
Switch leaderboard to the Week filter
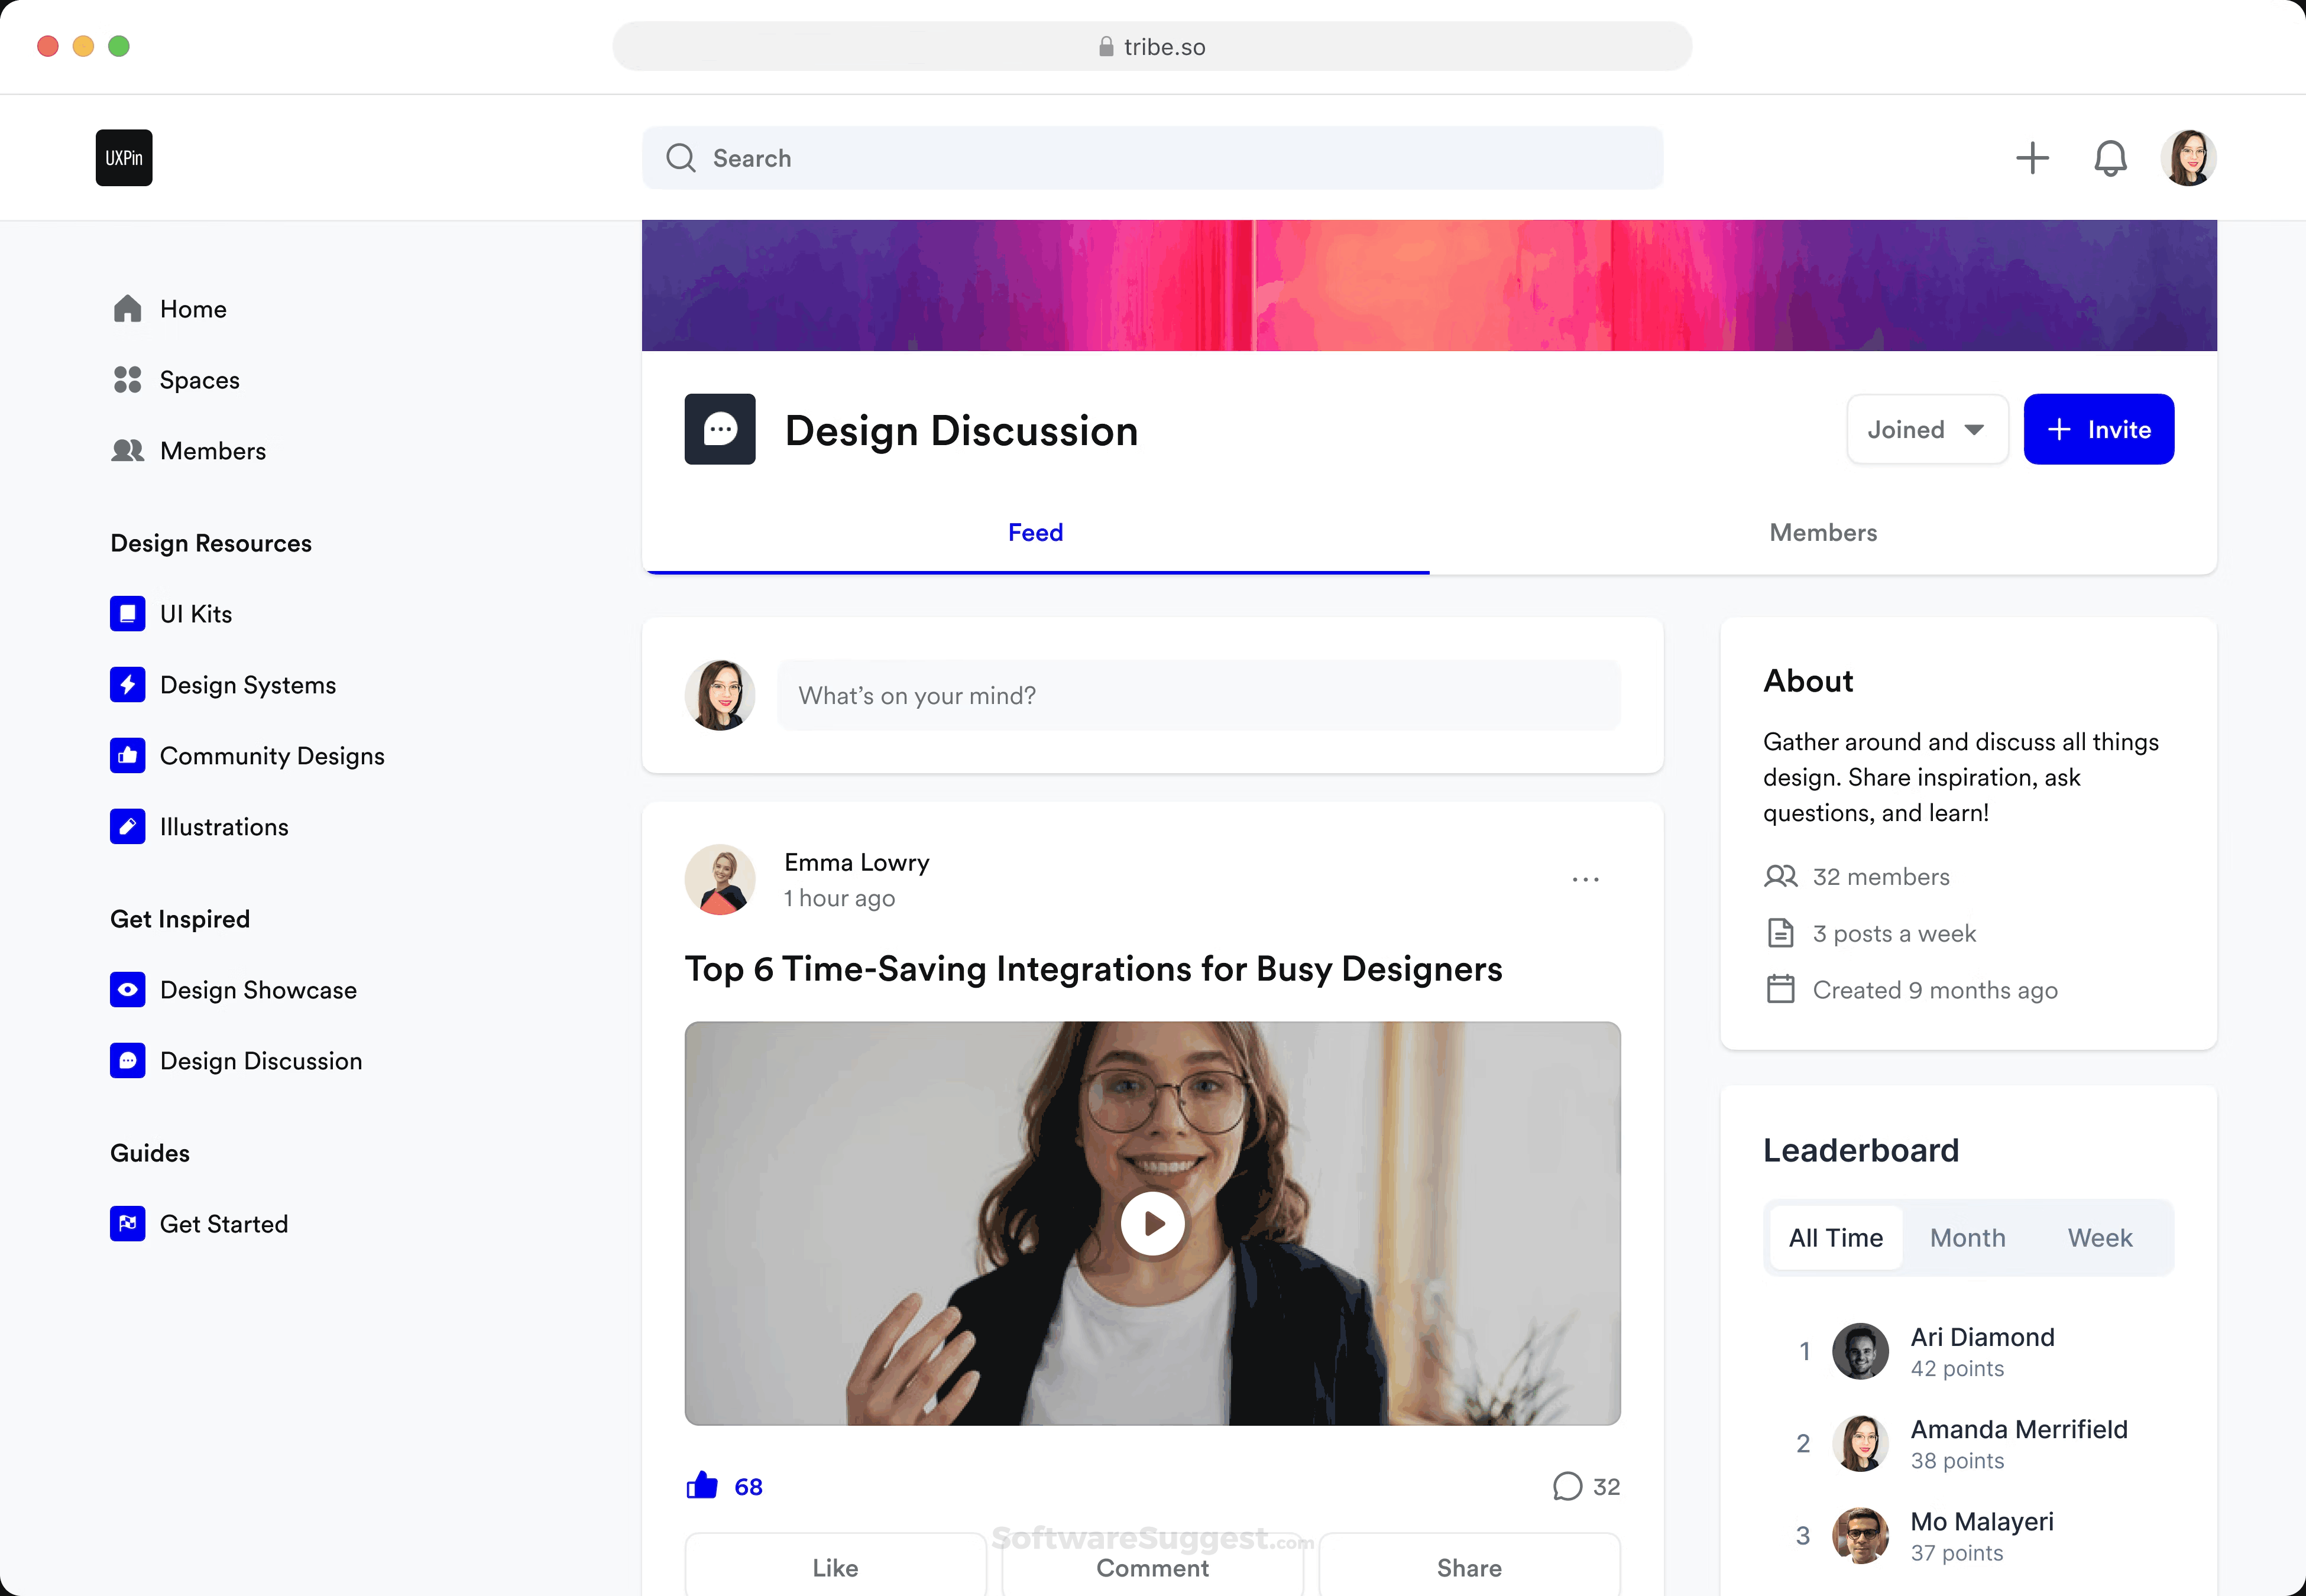(x=2100, y=1238)
